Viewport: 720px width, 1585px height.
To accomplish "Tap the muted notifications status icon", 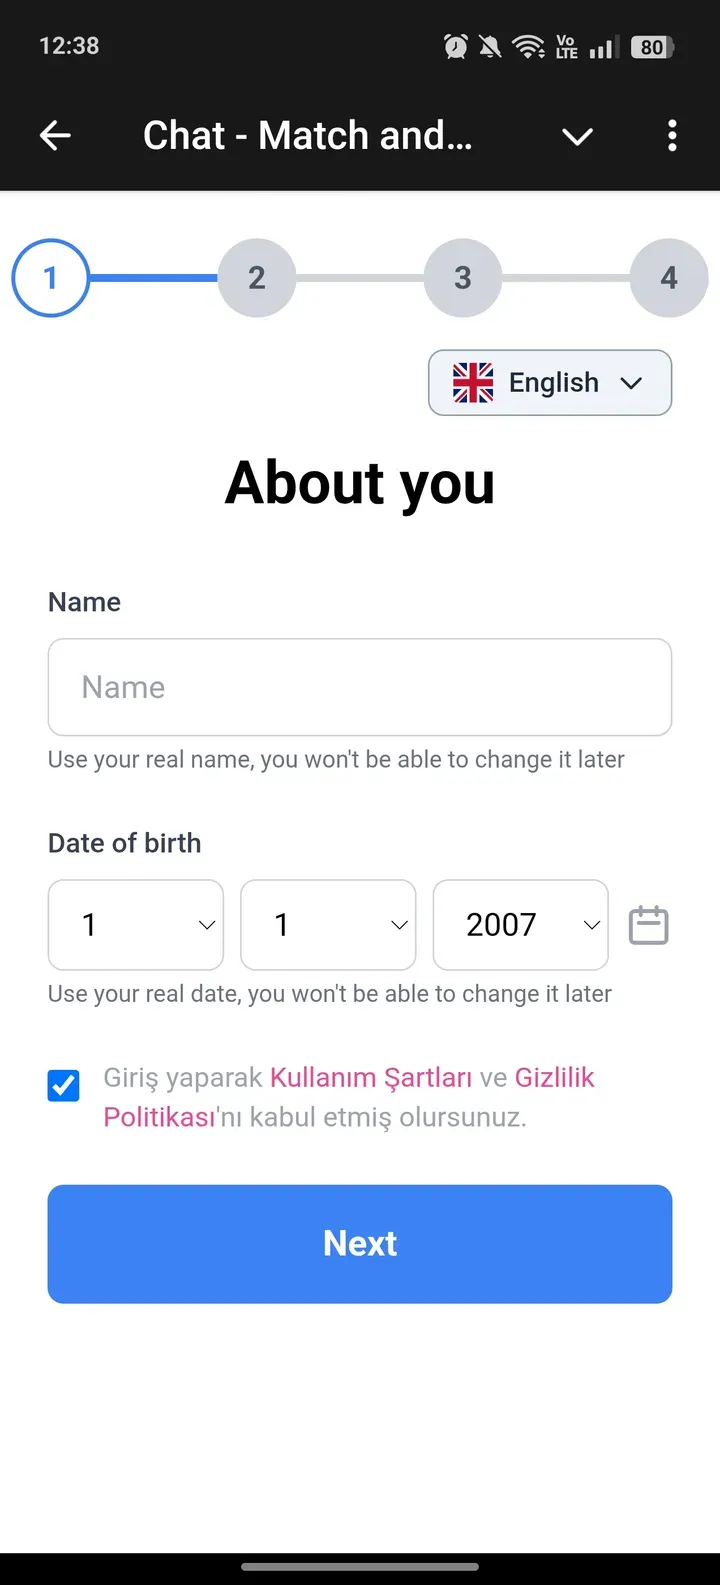I will 490,45.
